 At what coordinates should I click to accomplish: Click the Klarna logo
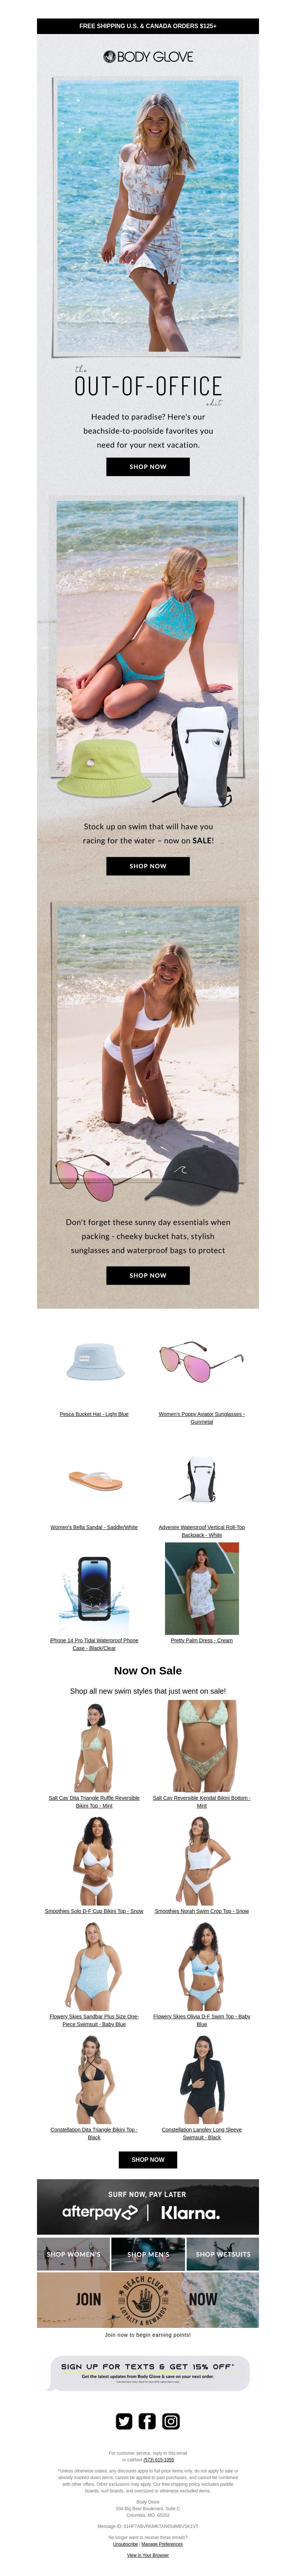click(191, 2213)
